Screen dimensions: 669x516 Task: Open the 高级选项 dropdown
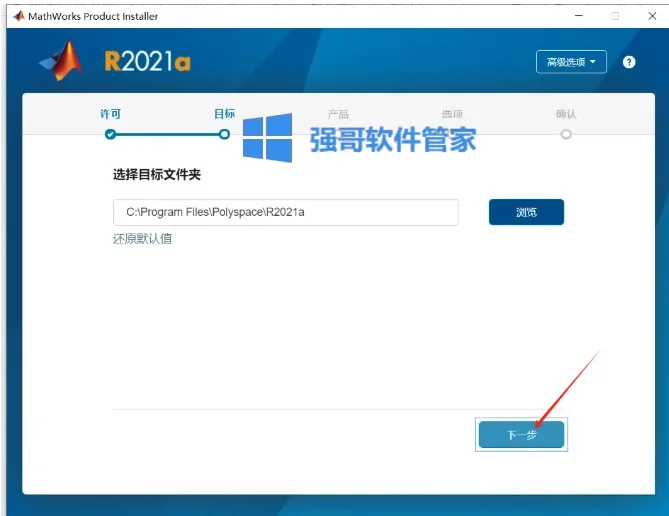click(x=571, y=62)
